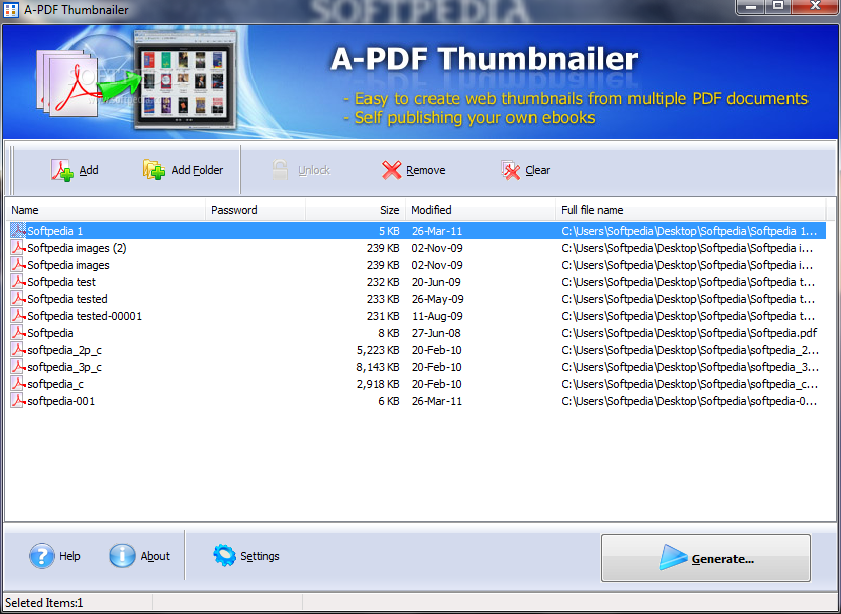841x614 pixels.
Task: Select the Softpedia tested-00001 file
Action: click(84, 316)
